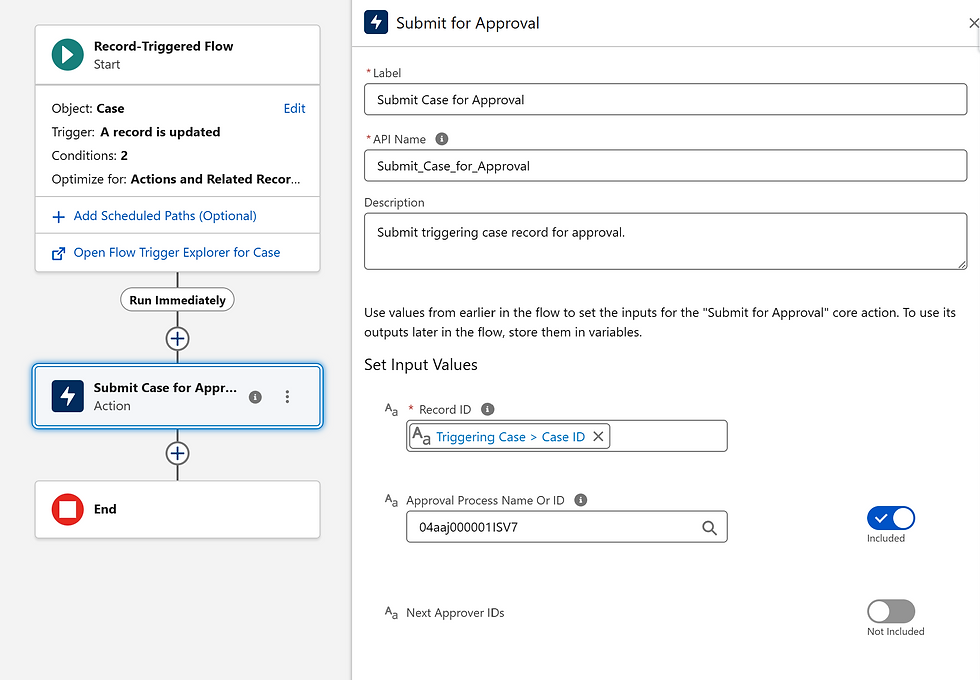The height and width of the screenshot is (680, 980).
Task: Disable the Approval Process Name Included toggle
Action: click(890, 518)
